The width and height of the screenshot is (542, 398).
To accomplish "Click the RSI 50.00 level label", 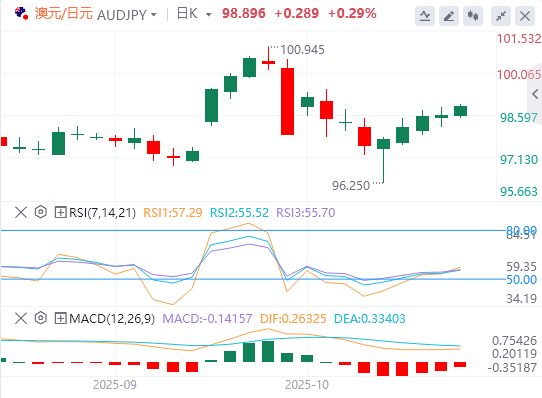I will point(522,279).
